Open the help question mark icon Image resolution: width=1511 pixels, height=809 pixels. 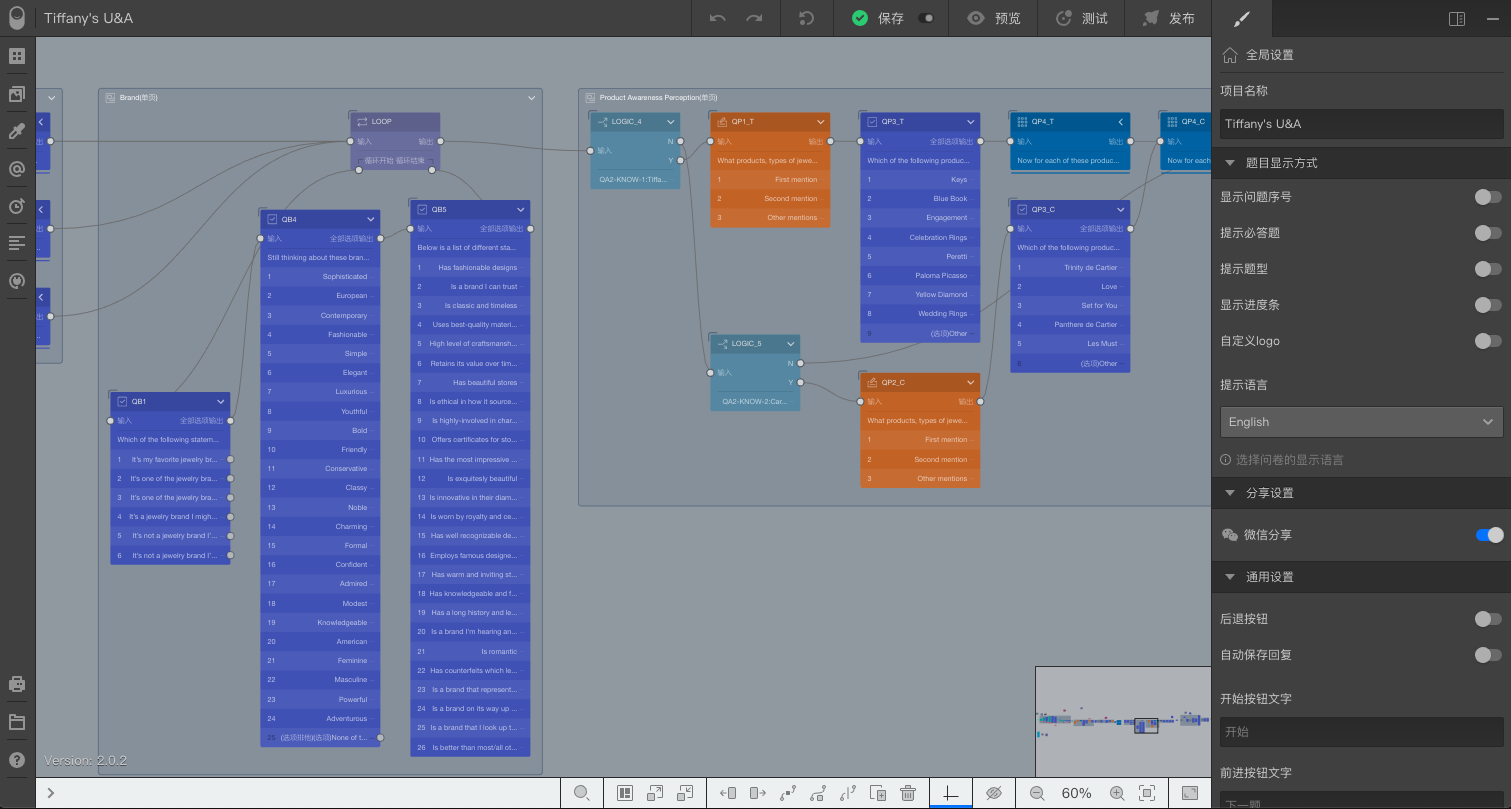coord(16,760)
